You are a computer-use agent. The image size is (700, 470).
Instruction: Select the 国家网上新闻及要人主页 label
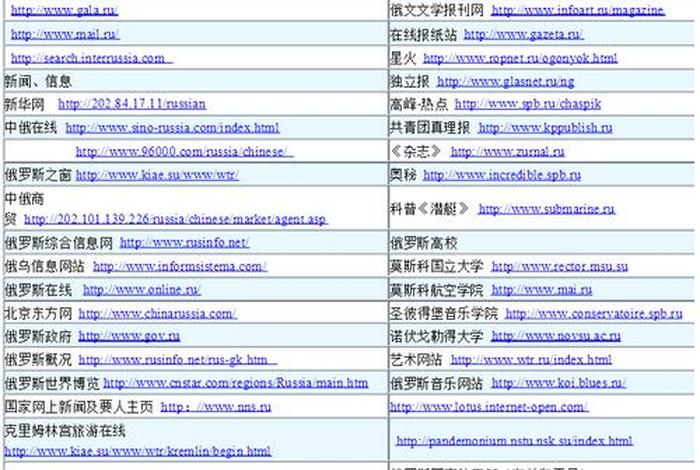click(79, 407)
